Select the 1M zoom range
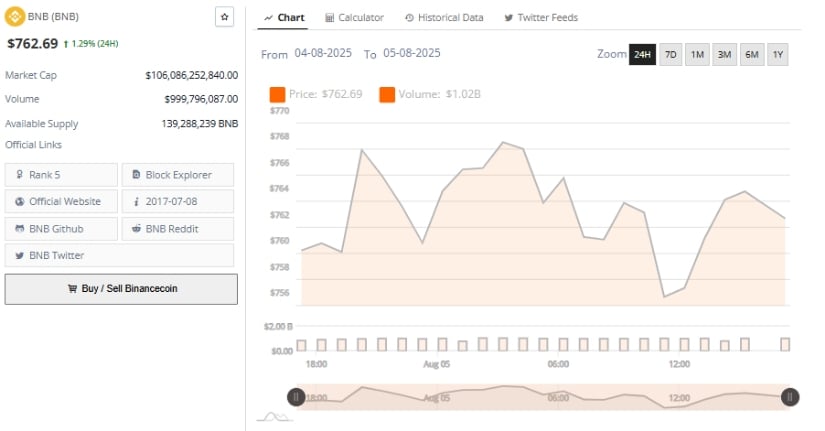This screenshot has width=825, height=431. tap(697, 54)
